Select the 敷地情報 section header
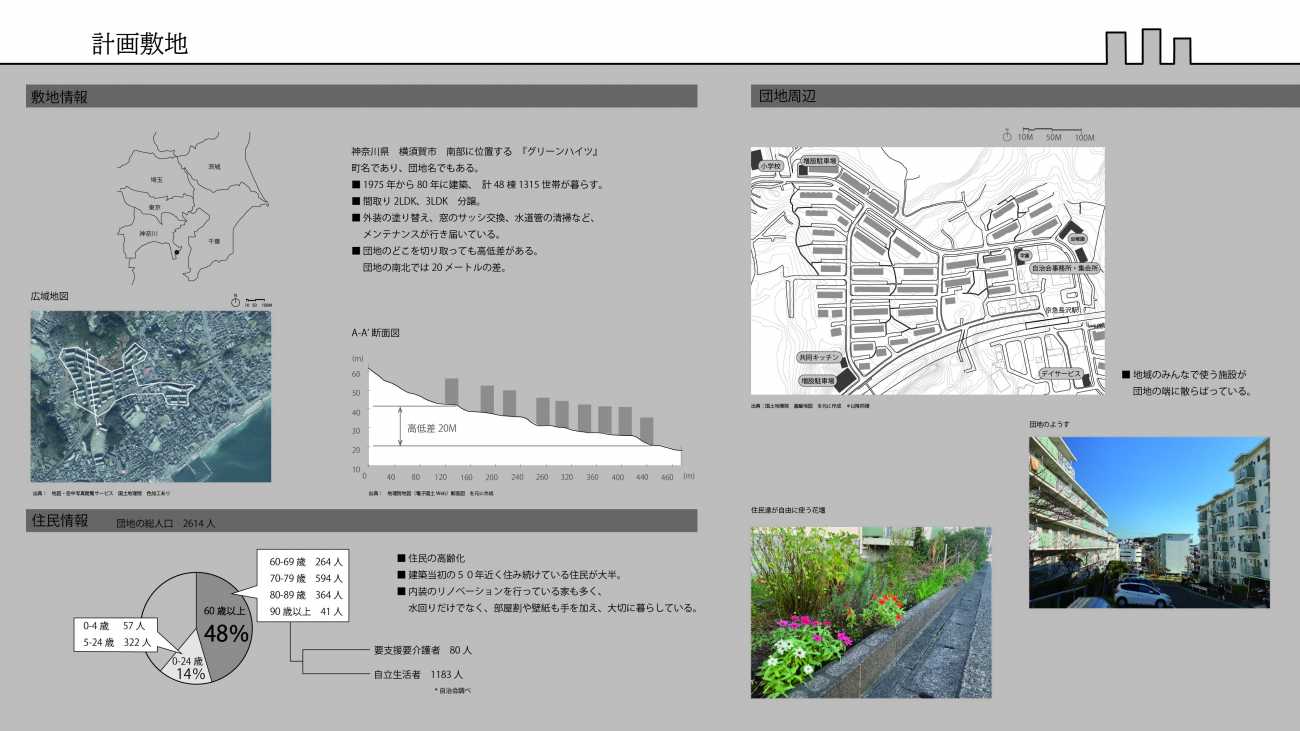Viewport: 1300px width, 731px height. click(x=361, y=97)
